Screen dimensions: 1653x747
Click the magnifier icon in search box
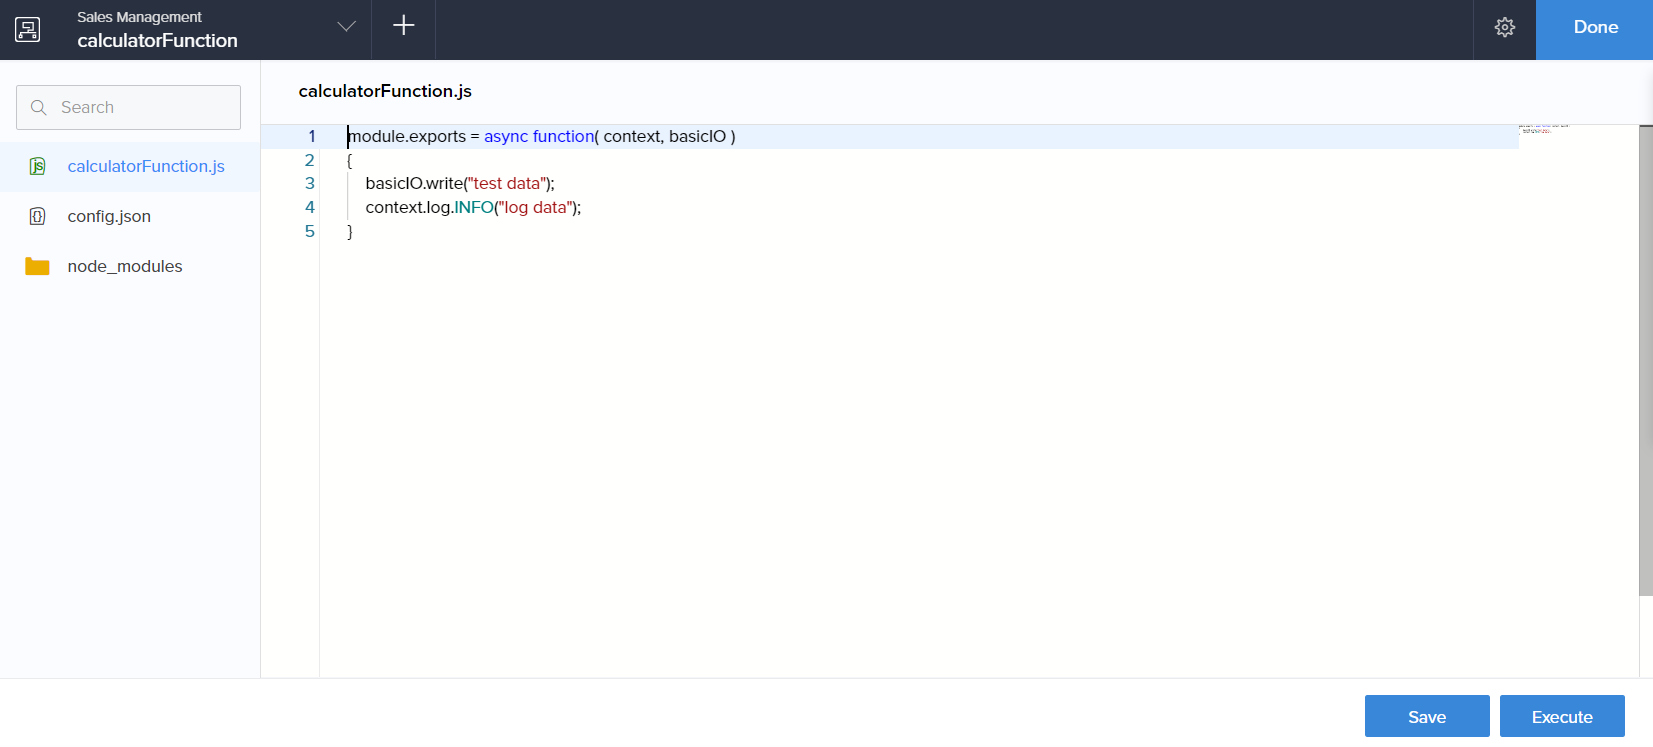click(39, 108)
